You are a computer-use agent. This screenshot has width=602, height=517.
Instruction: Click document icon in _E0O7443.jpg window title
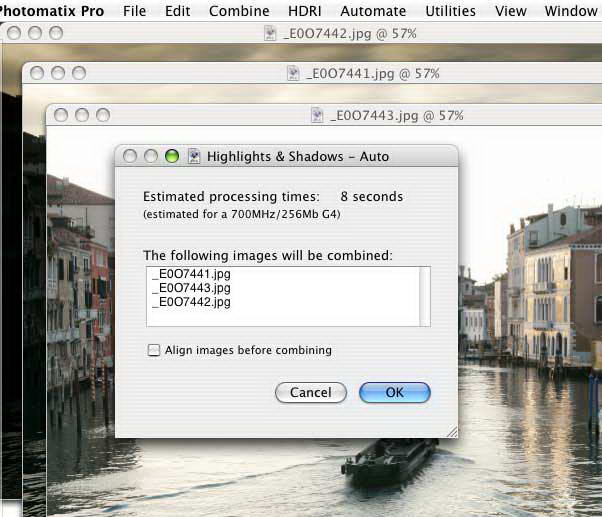[x=317, y=115]
